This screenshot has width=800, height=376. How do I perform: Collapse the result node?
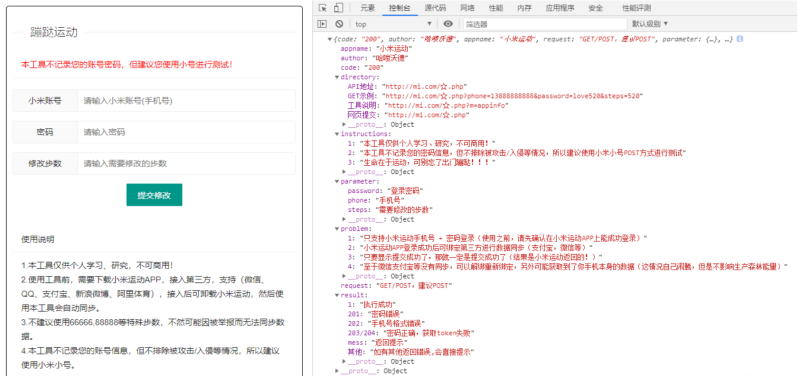pos(337,295)
